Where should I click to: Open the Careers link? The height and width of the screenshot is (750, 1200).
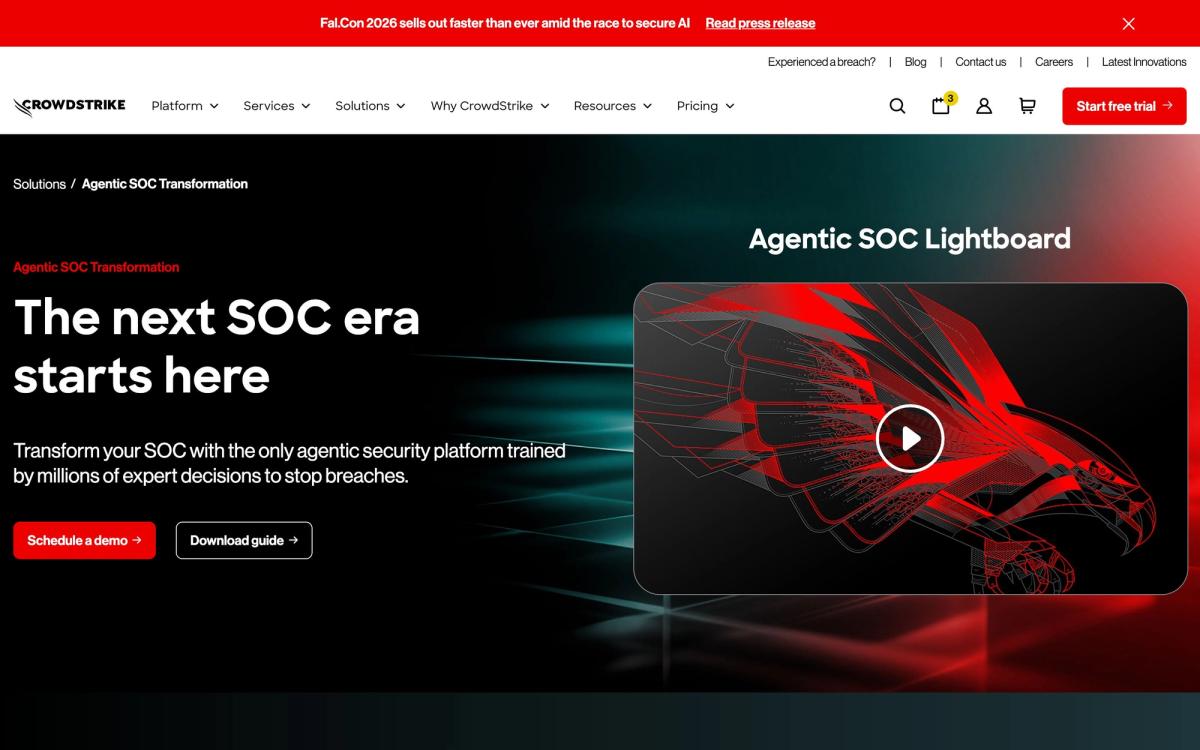click(1054, 62)
